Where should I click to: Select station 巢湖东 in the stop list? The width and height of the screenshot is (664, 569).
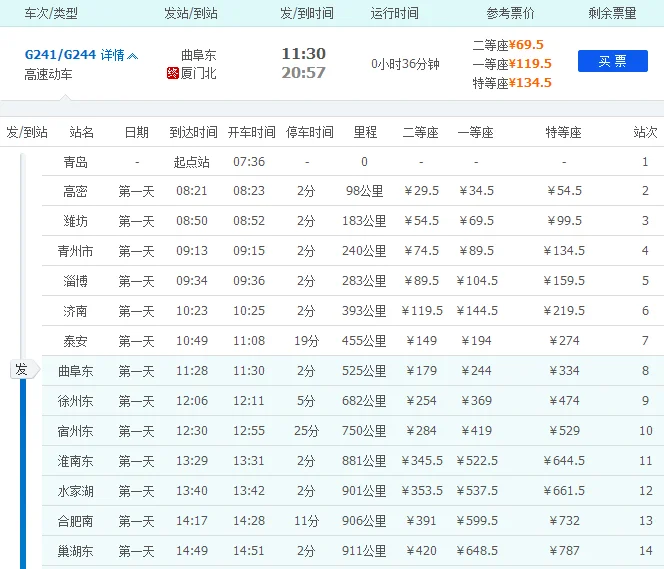[x=75, y=552]
